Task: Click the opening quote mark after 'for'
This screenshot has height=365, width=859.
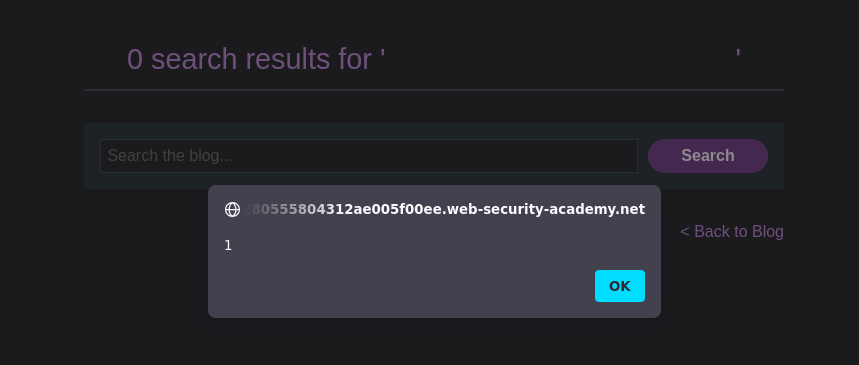Action: pos(382,55)
